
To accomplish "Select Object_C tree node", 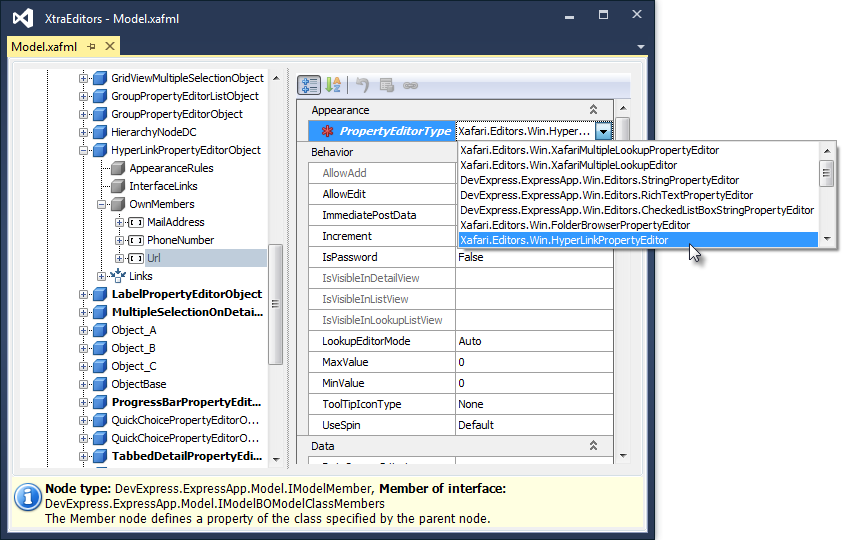I will coord(134,366).
